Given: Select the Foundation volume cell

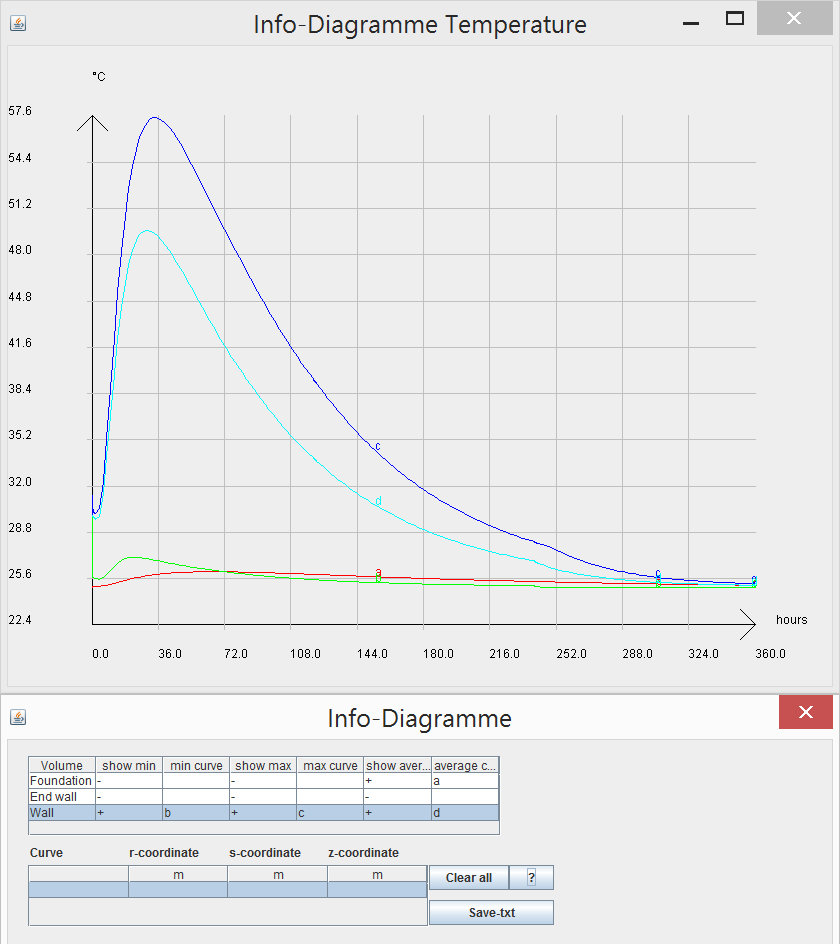Looking at the screenshot, I should click(62, 781).
